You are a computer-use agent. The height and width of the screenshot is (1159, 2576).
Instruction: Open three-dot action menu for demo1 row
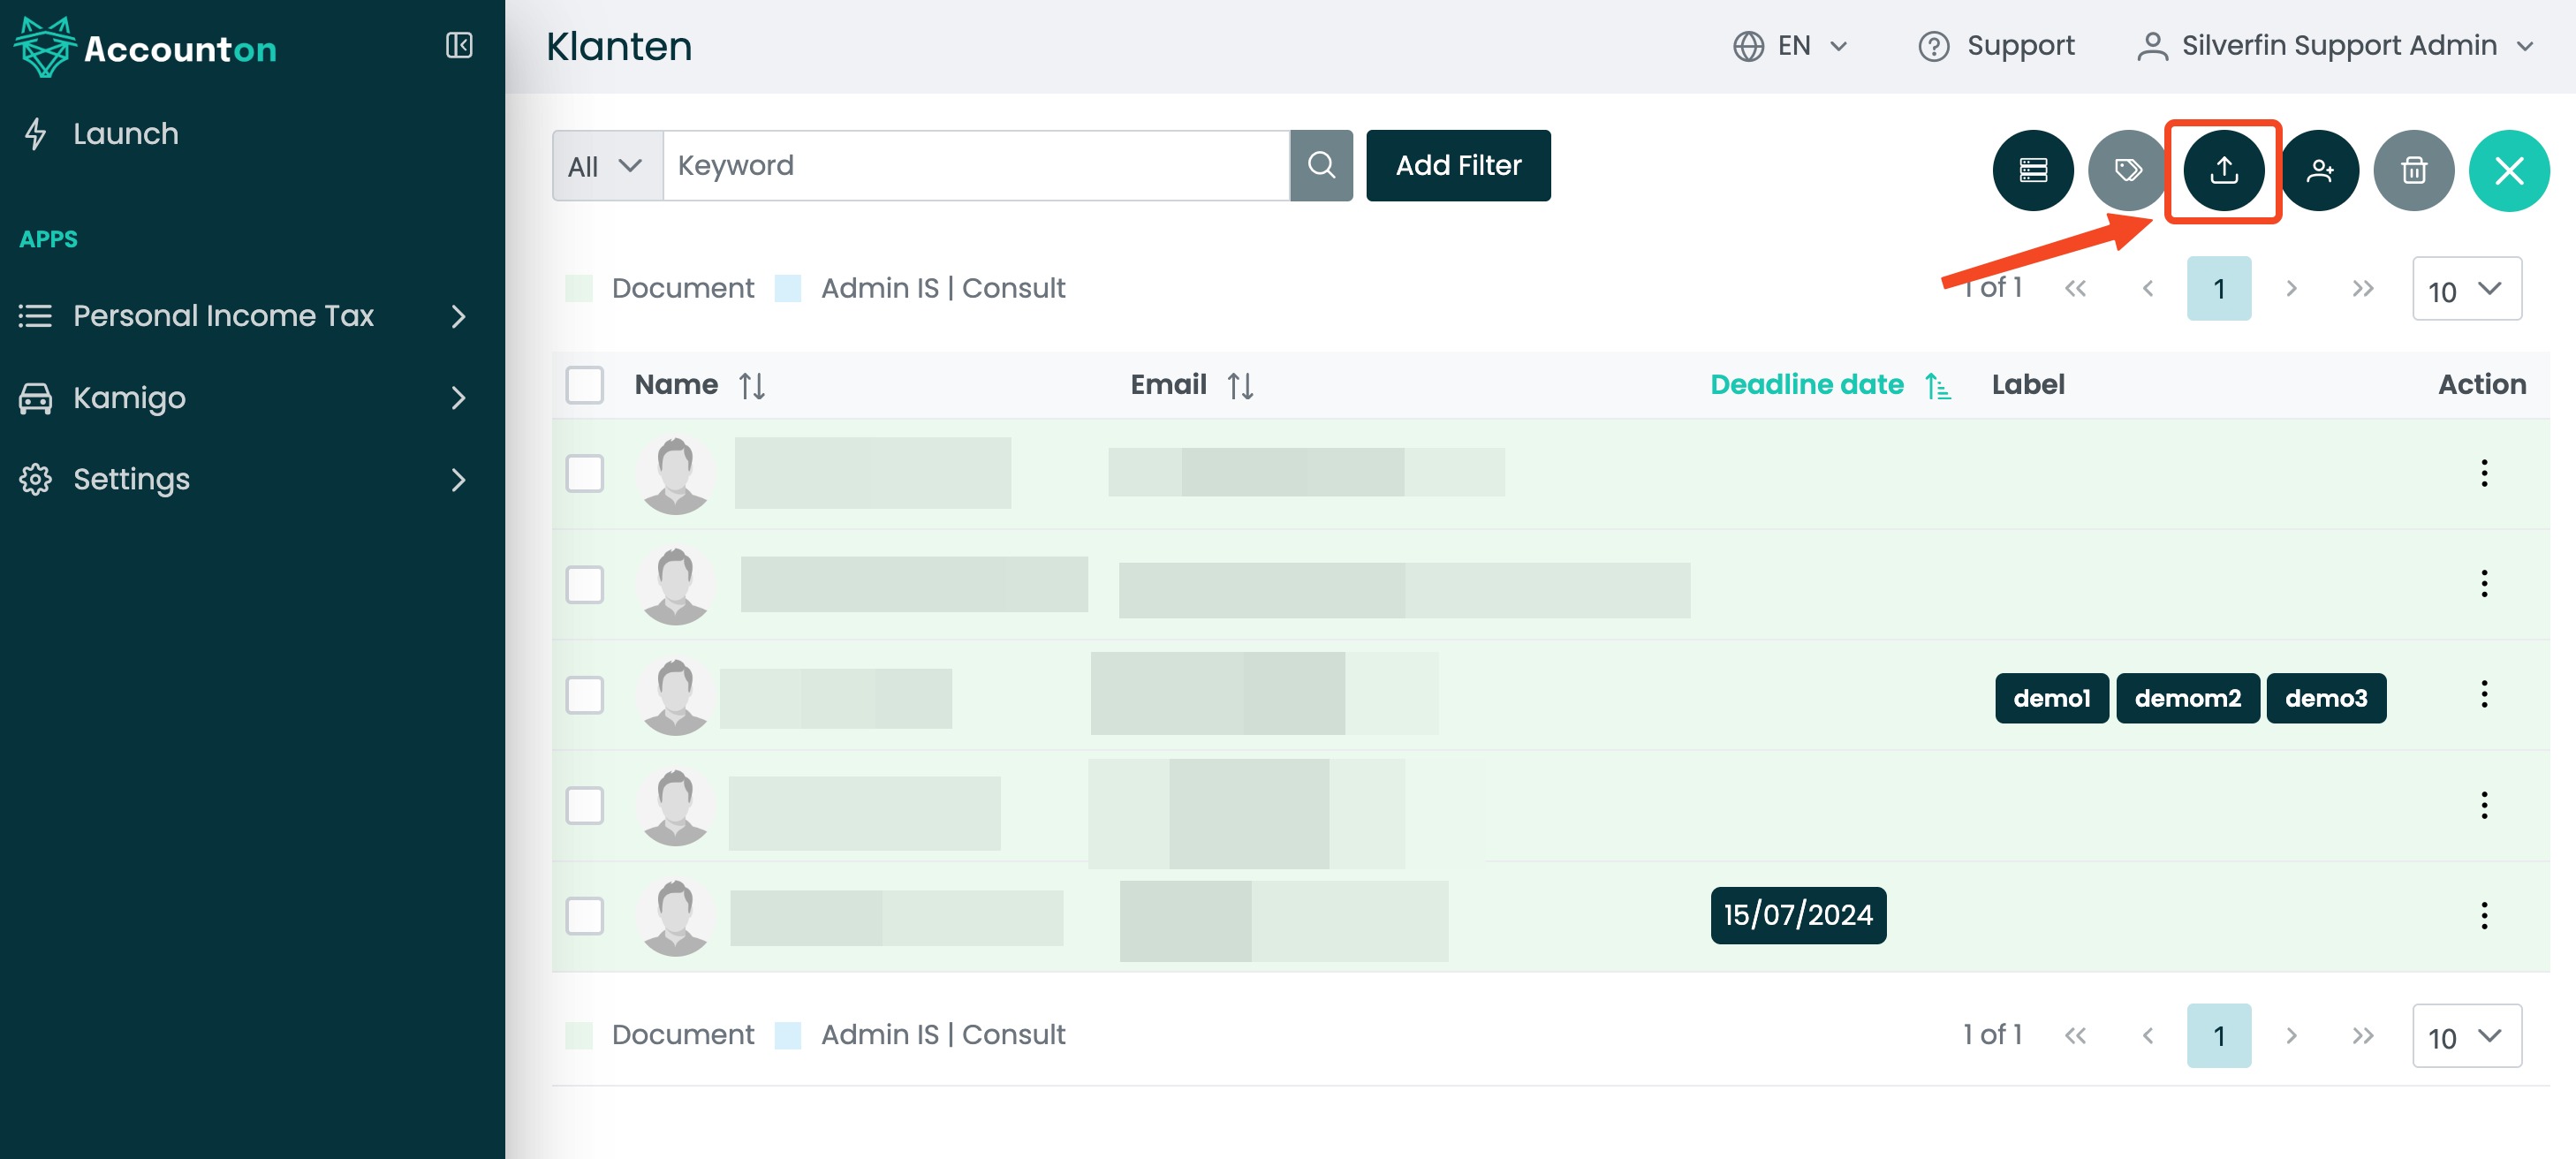2484,694
